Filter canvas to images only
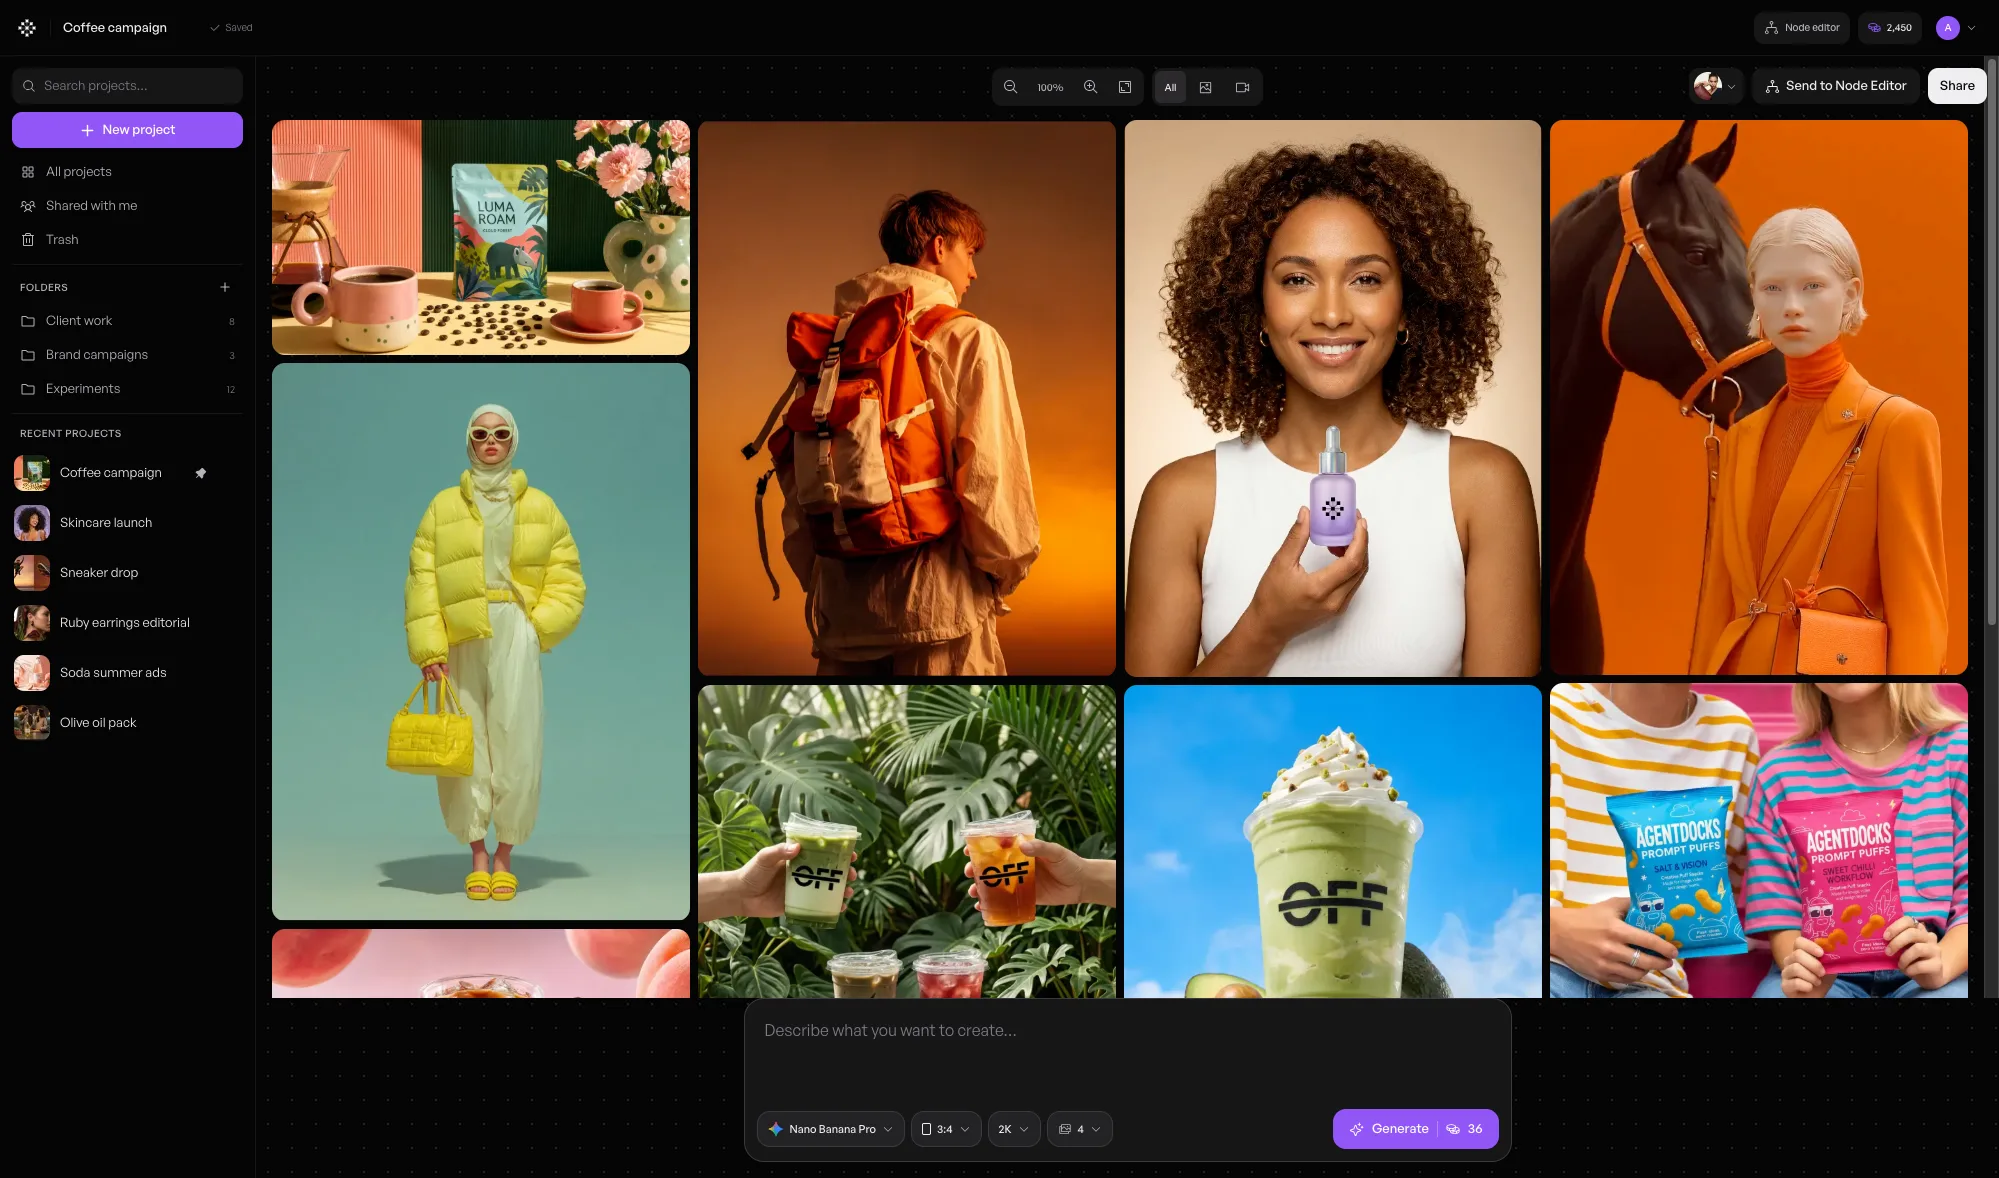1999x1178 pixels. coord(1206,87)
